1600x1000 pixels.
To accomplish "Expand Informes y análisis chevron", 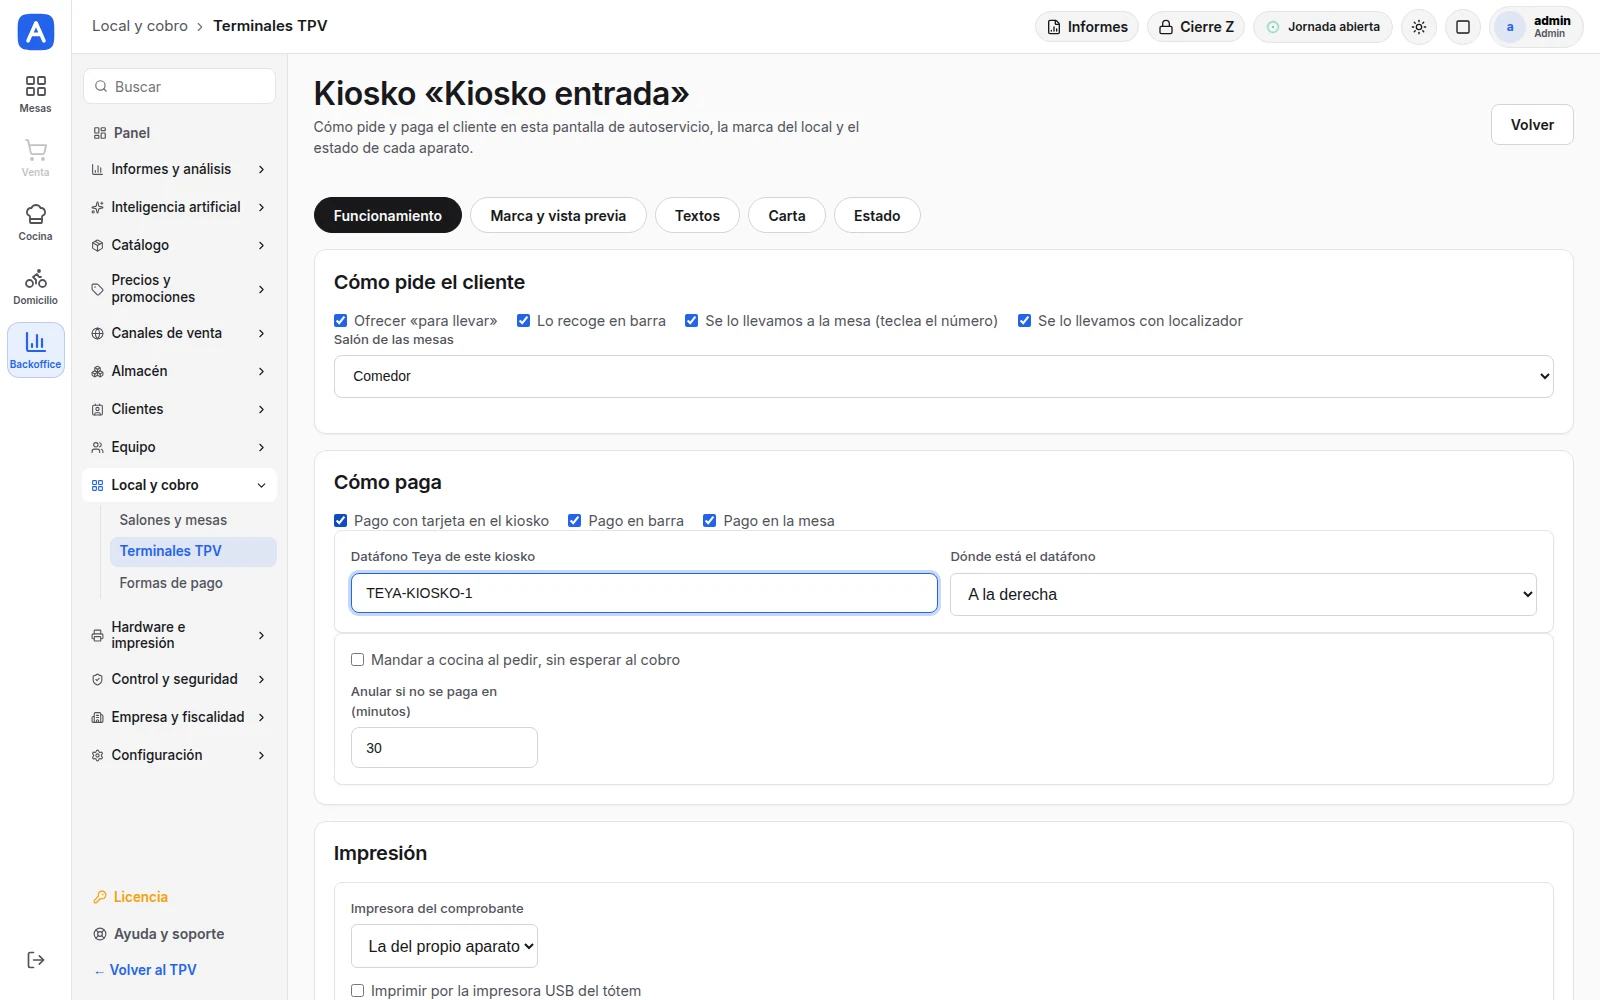I will (261, 170).
